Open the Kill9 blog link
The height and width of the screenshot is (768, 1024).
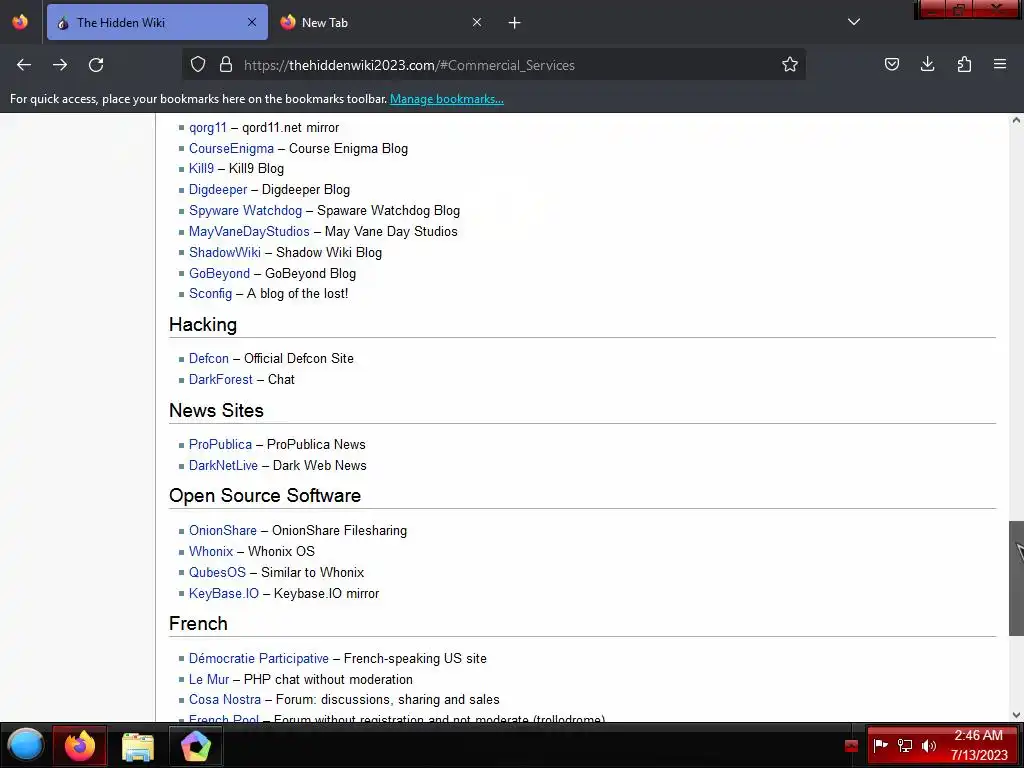pos(201,168)
